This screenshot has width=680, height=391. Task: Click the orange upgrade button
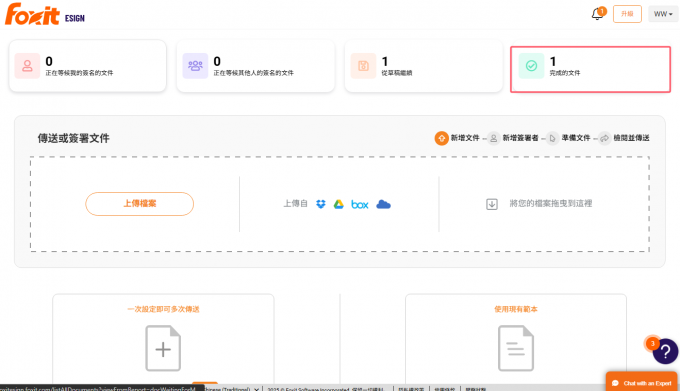click(x=627, y=14)
